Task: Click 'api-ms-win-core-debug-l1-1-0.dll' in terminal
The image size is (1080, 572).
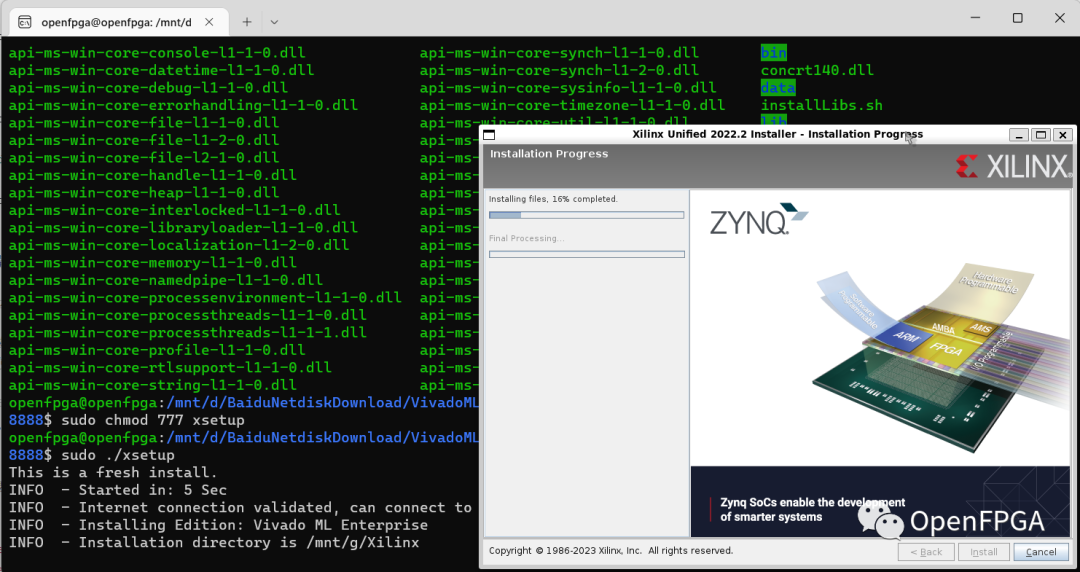Action: pos(148,88)
